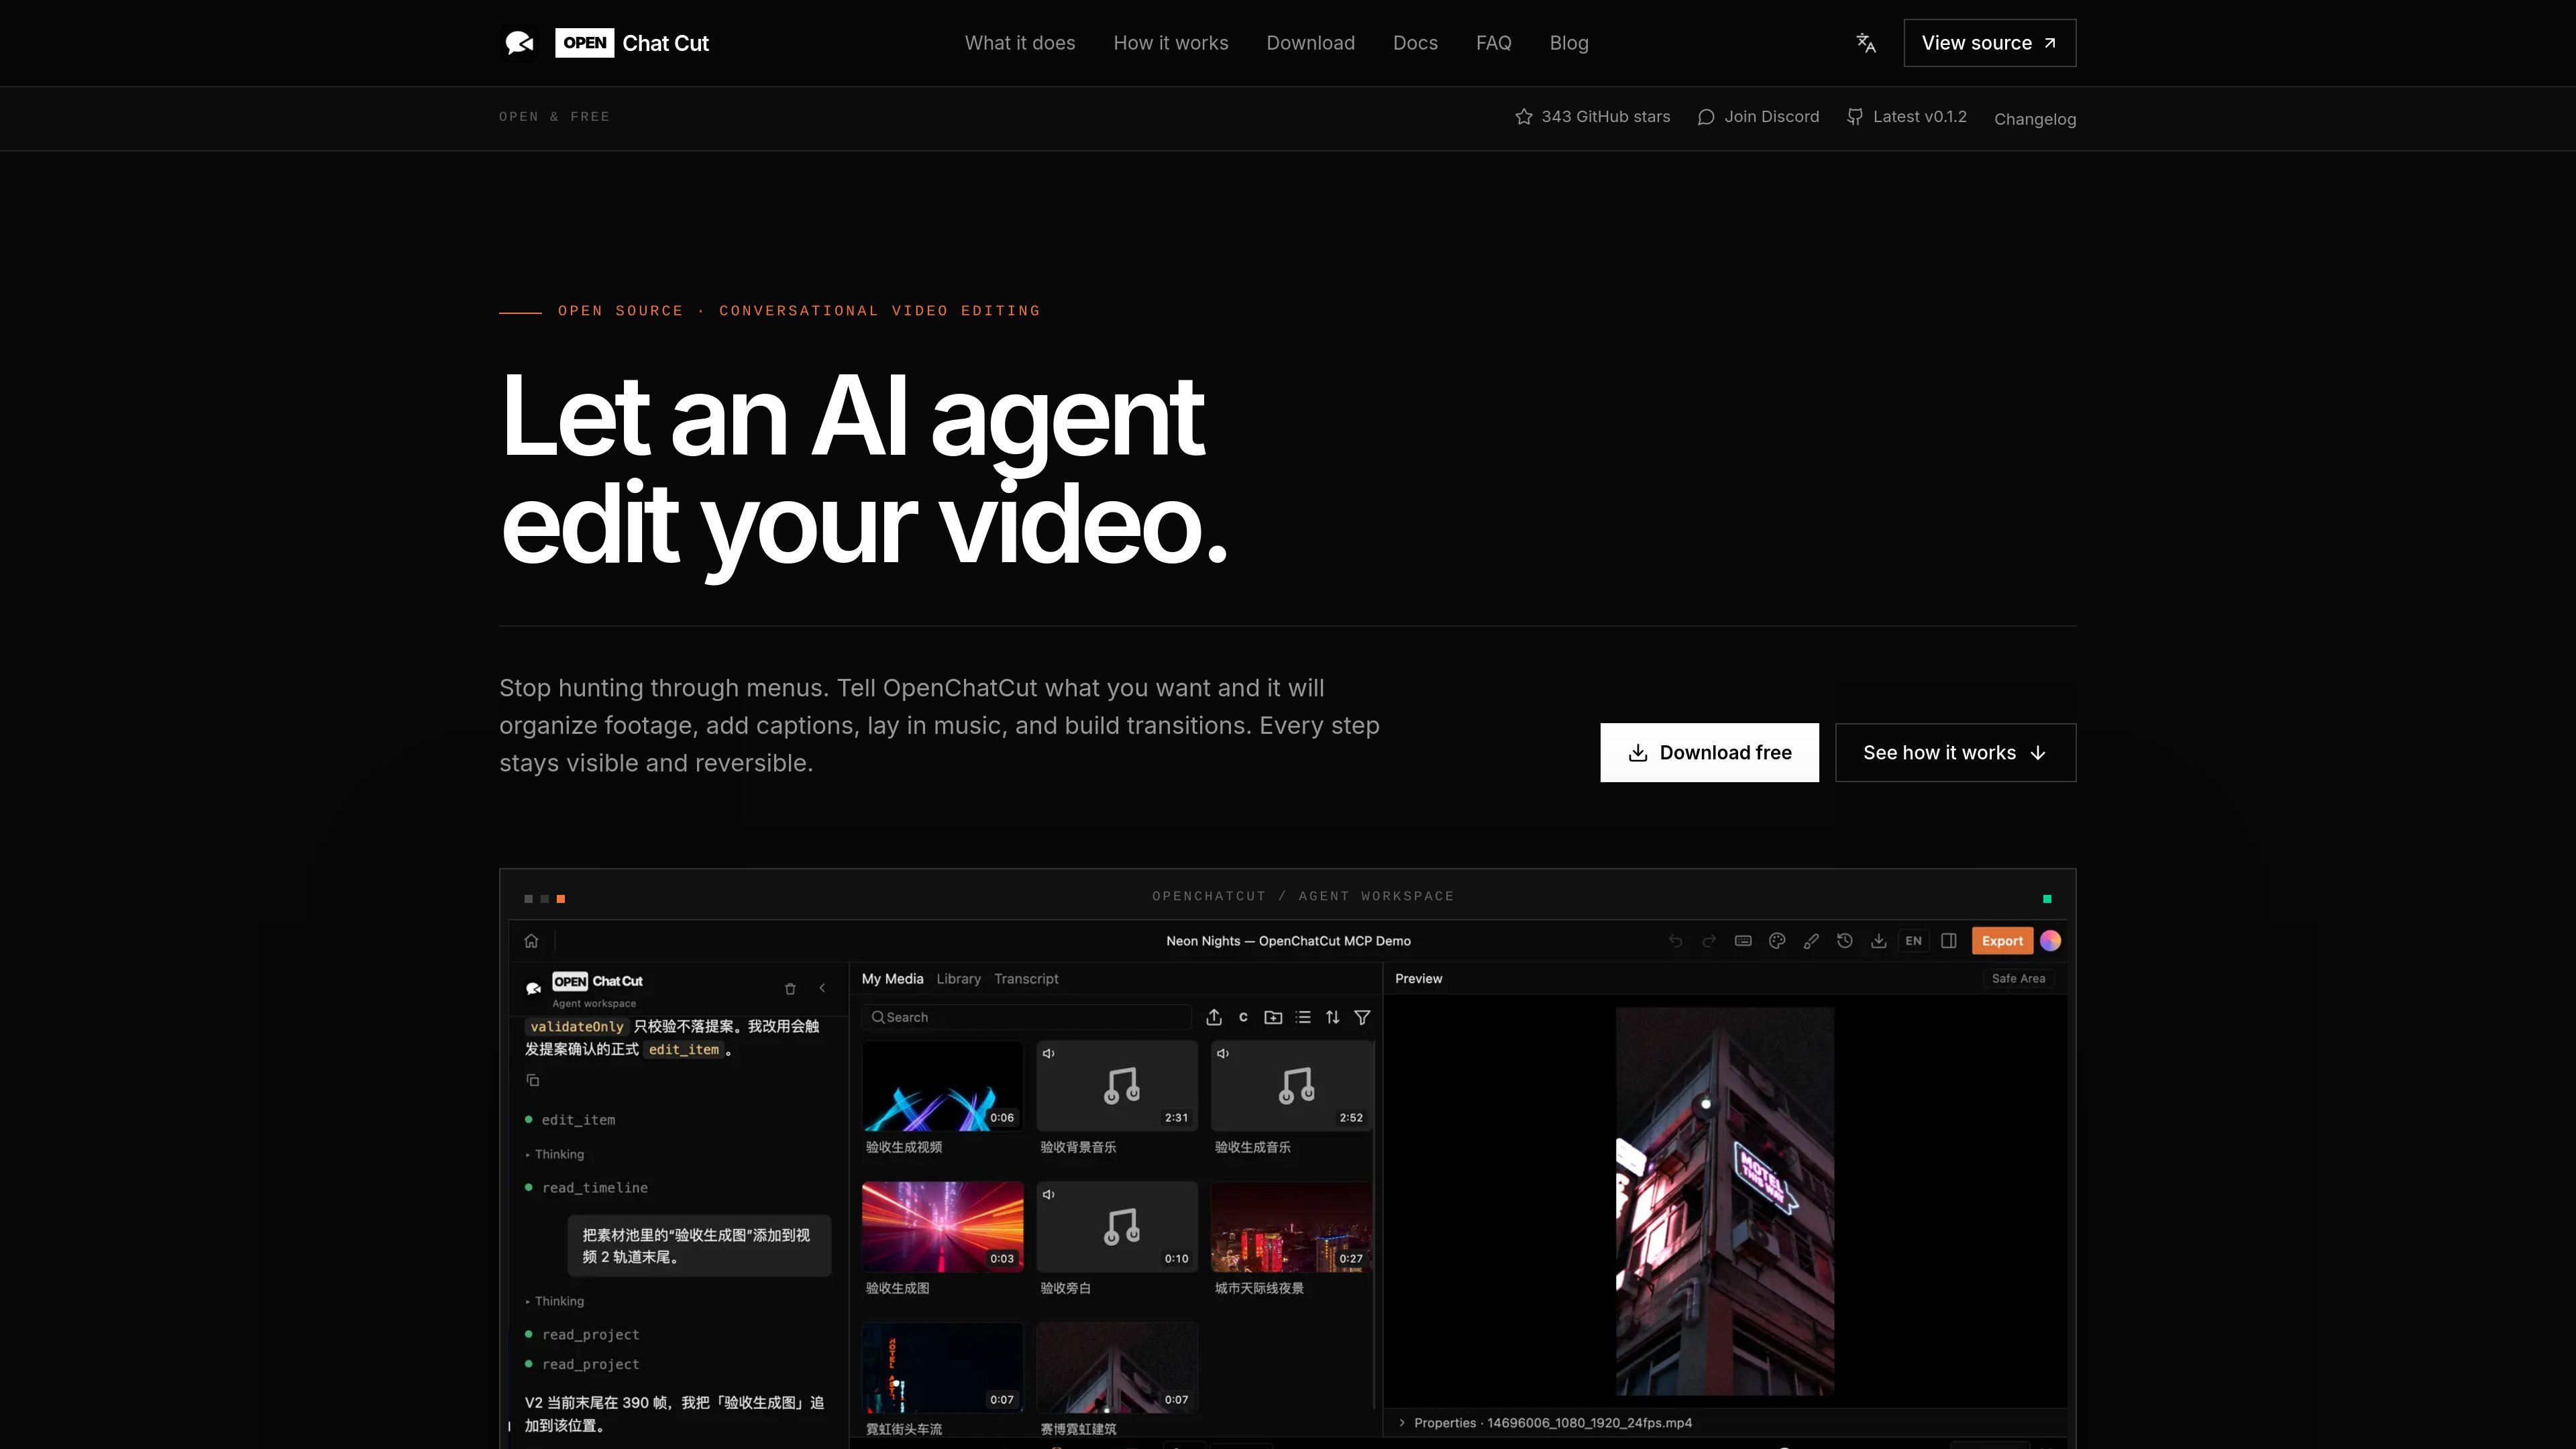The width and height of the screenshot is (2576, 1449).
Task: Click the palette theme icon in editor toolbar
Action: pos(1777,941)
